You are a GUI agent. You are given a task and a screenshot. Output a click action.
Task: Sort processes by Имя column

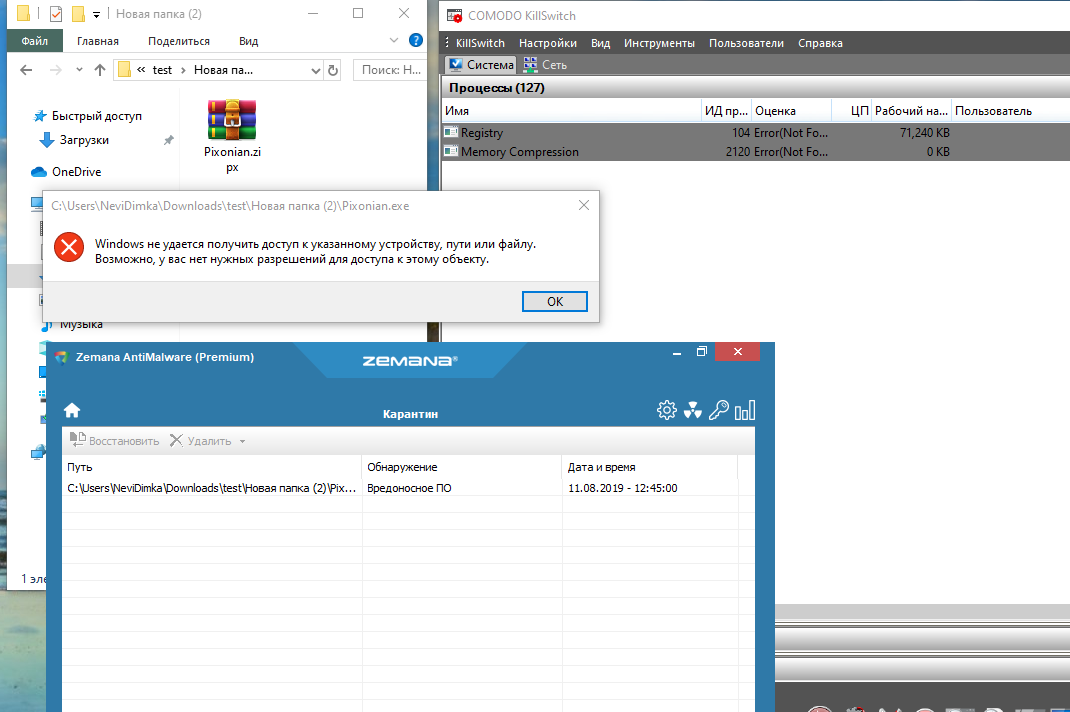(572, 111)
